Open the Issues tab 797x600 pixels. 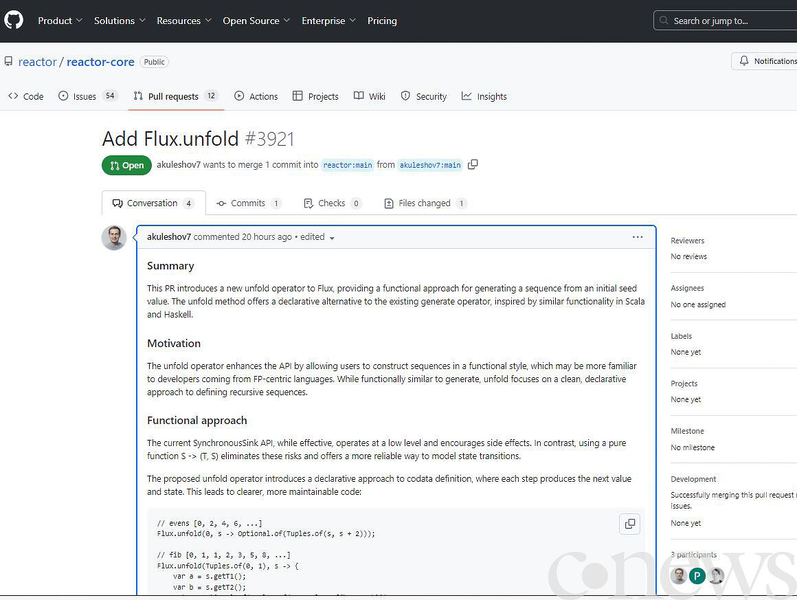[87, 96]
